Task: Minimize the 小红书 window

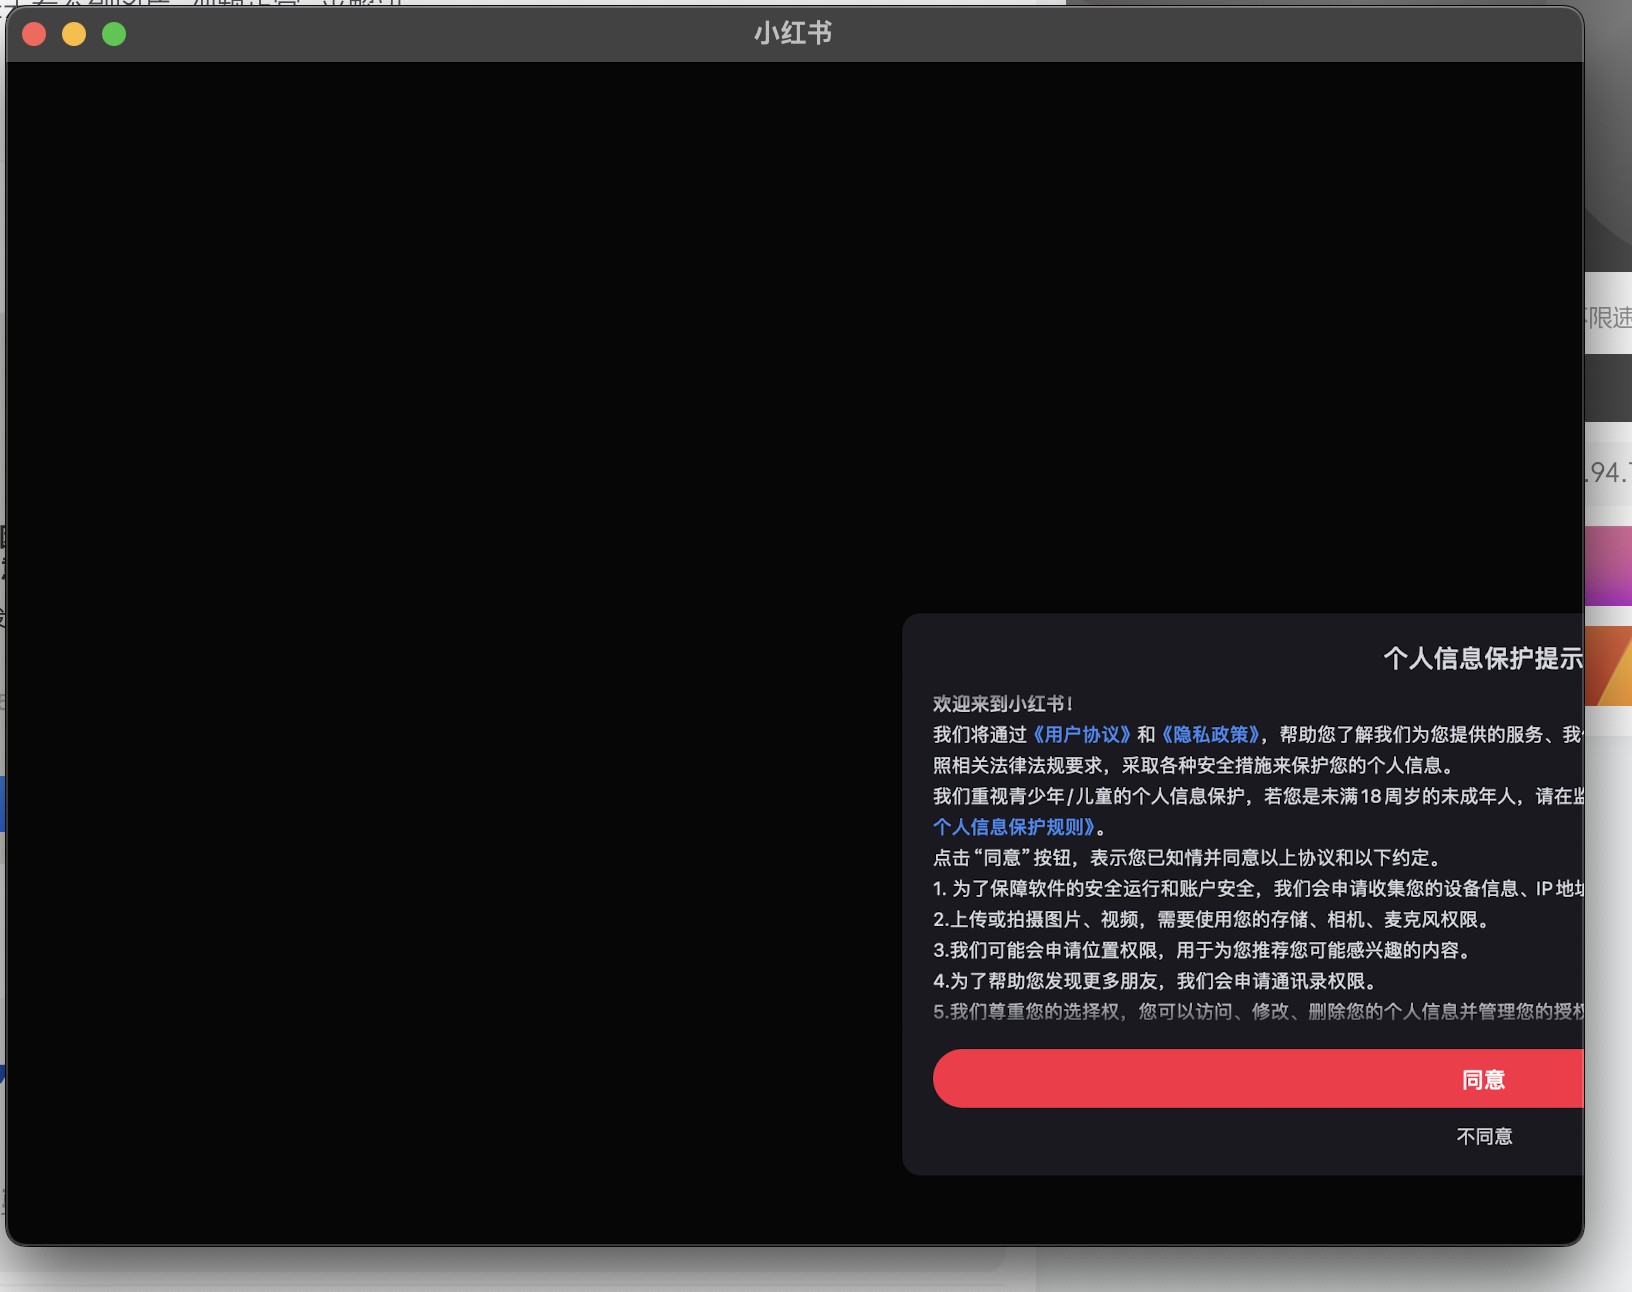Action: (74, 33)
